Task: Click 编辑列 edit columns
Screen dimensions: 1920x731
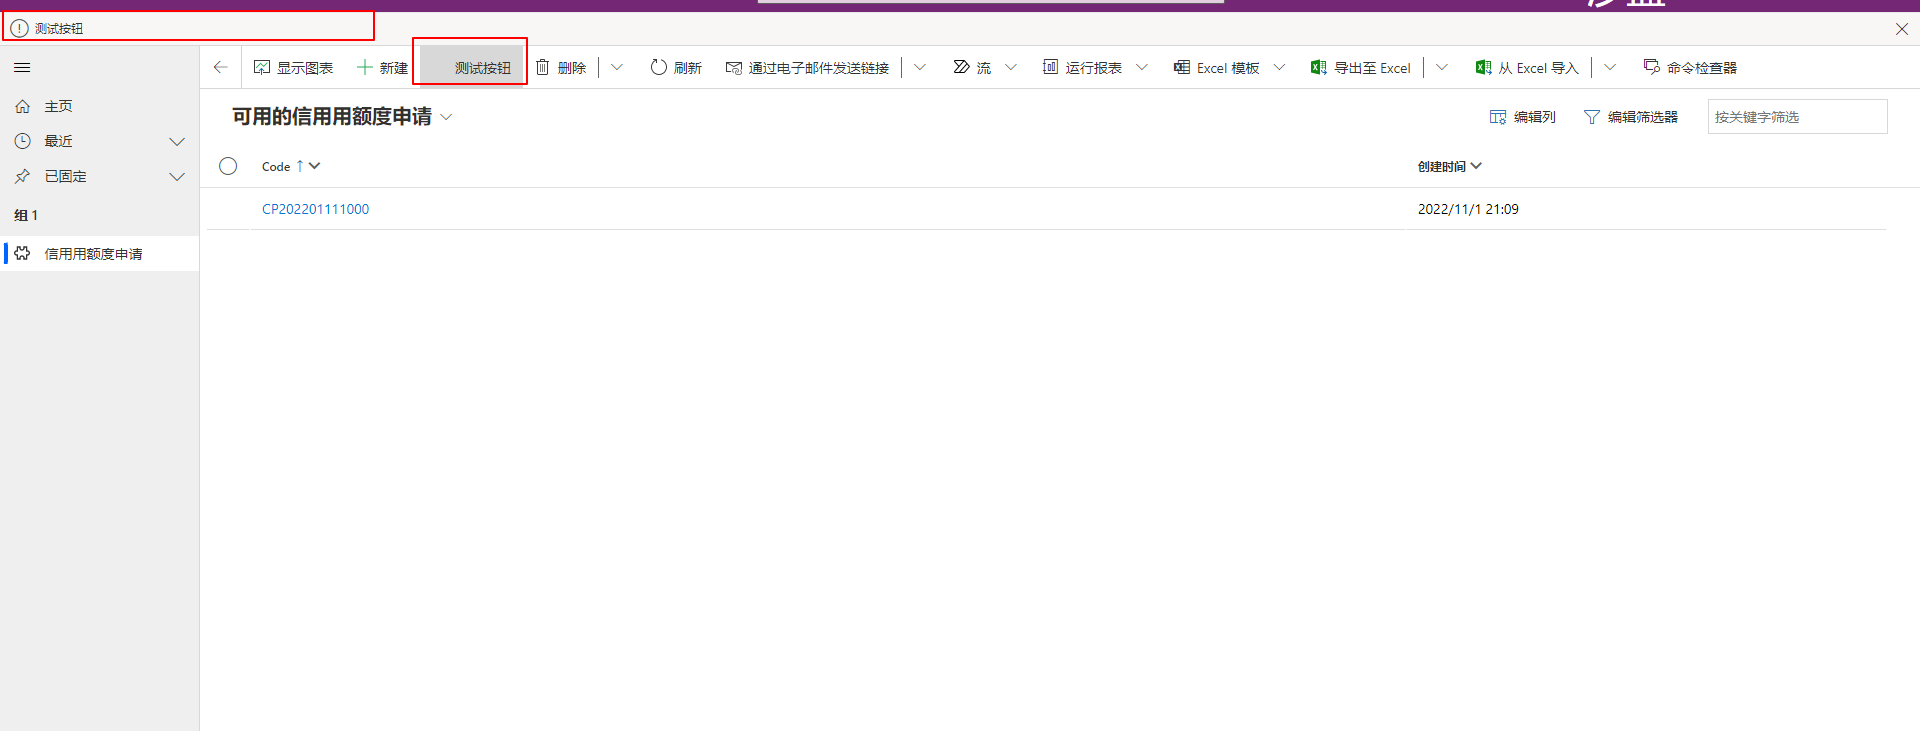Action: 1522,117
